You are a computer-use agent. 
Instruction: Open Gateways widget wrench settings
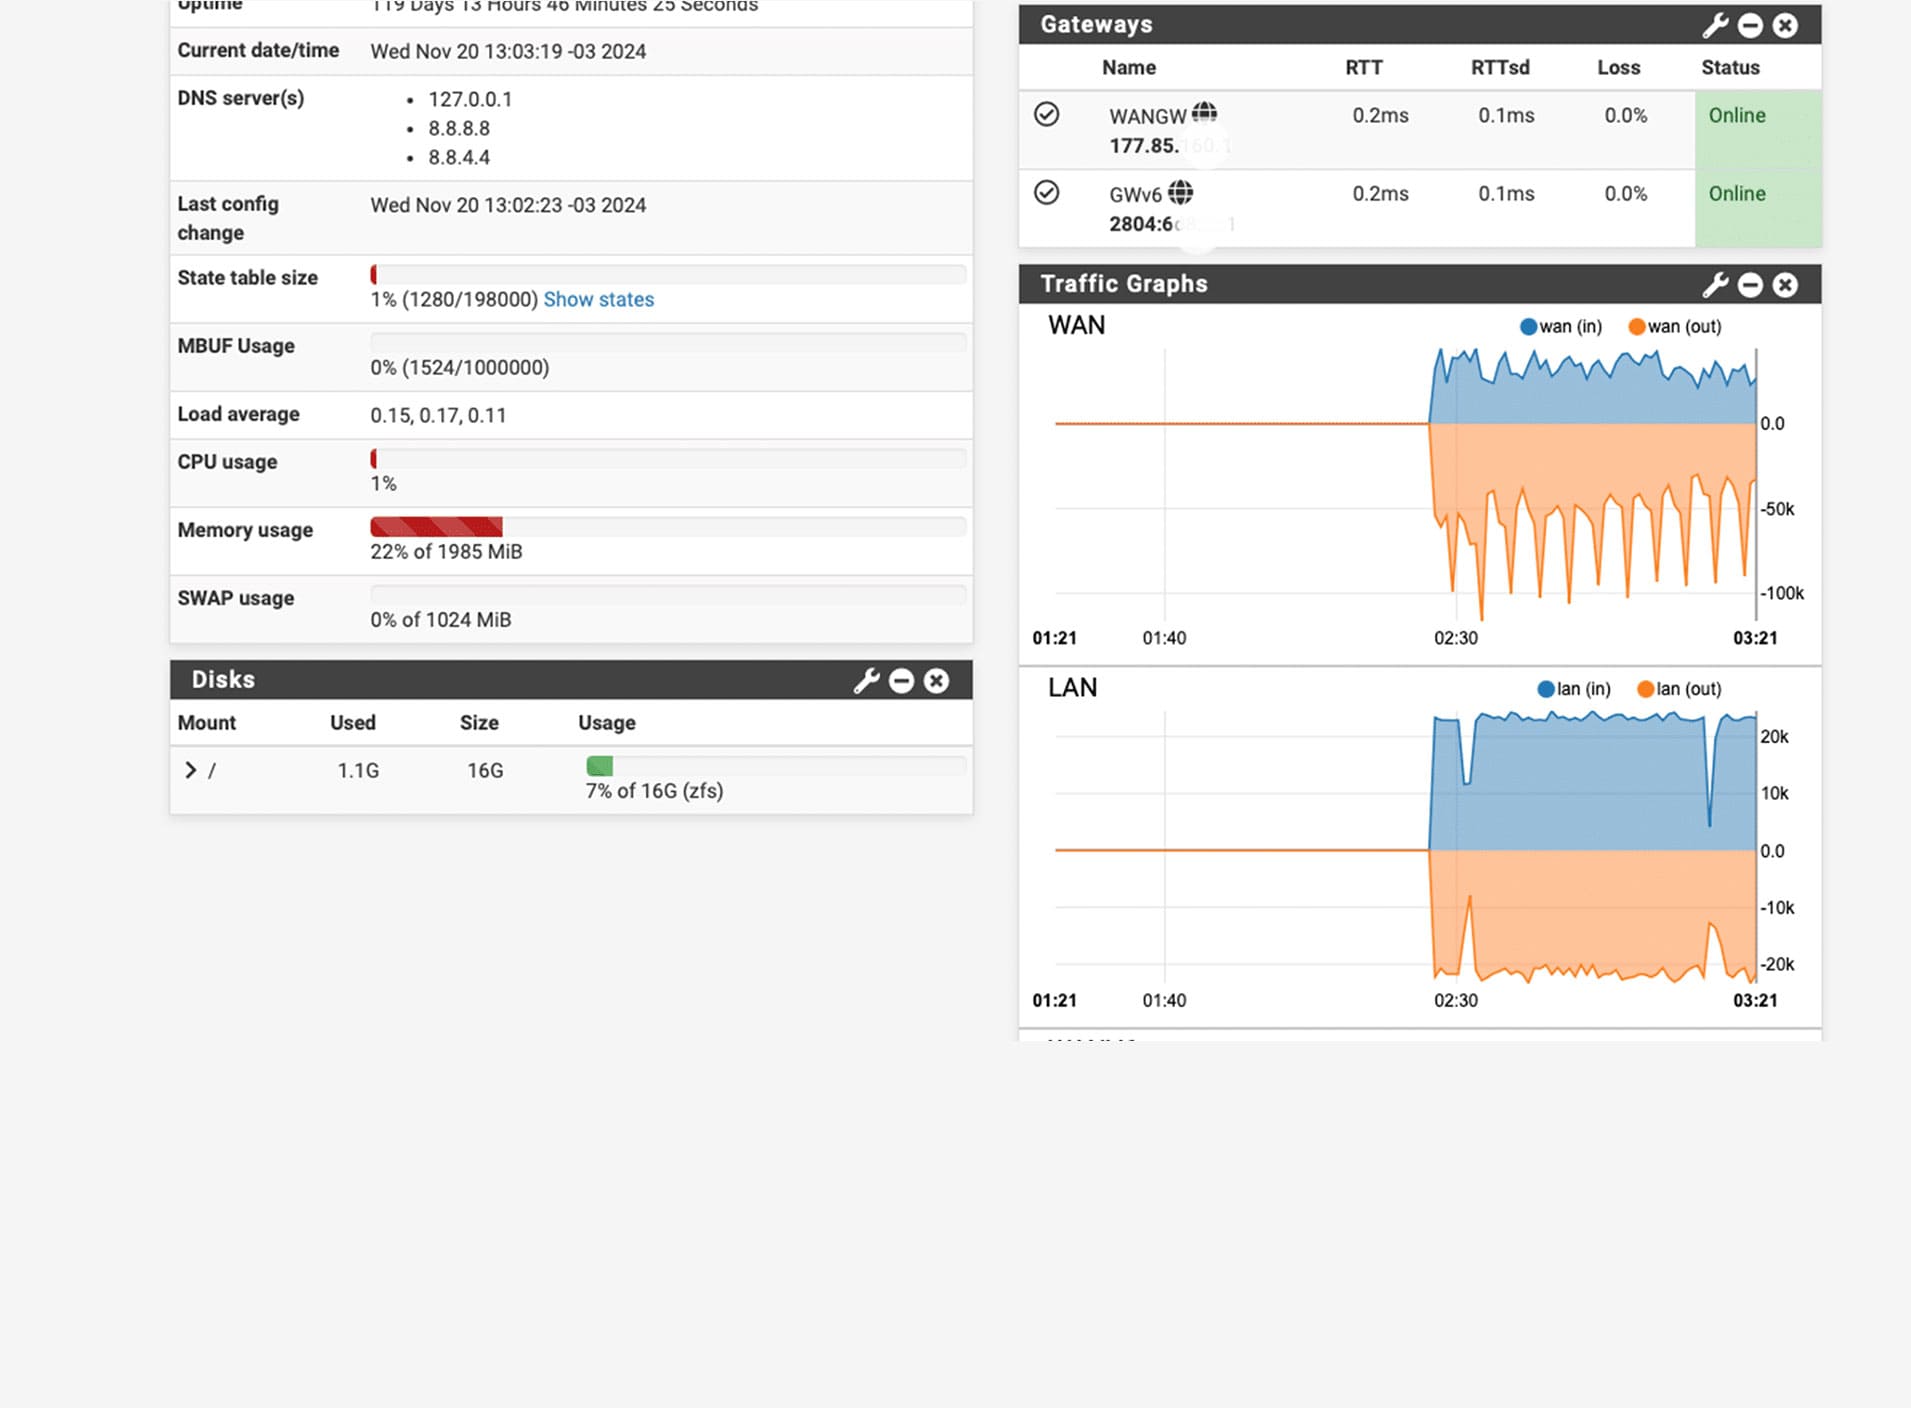point(1715,25)
